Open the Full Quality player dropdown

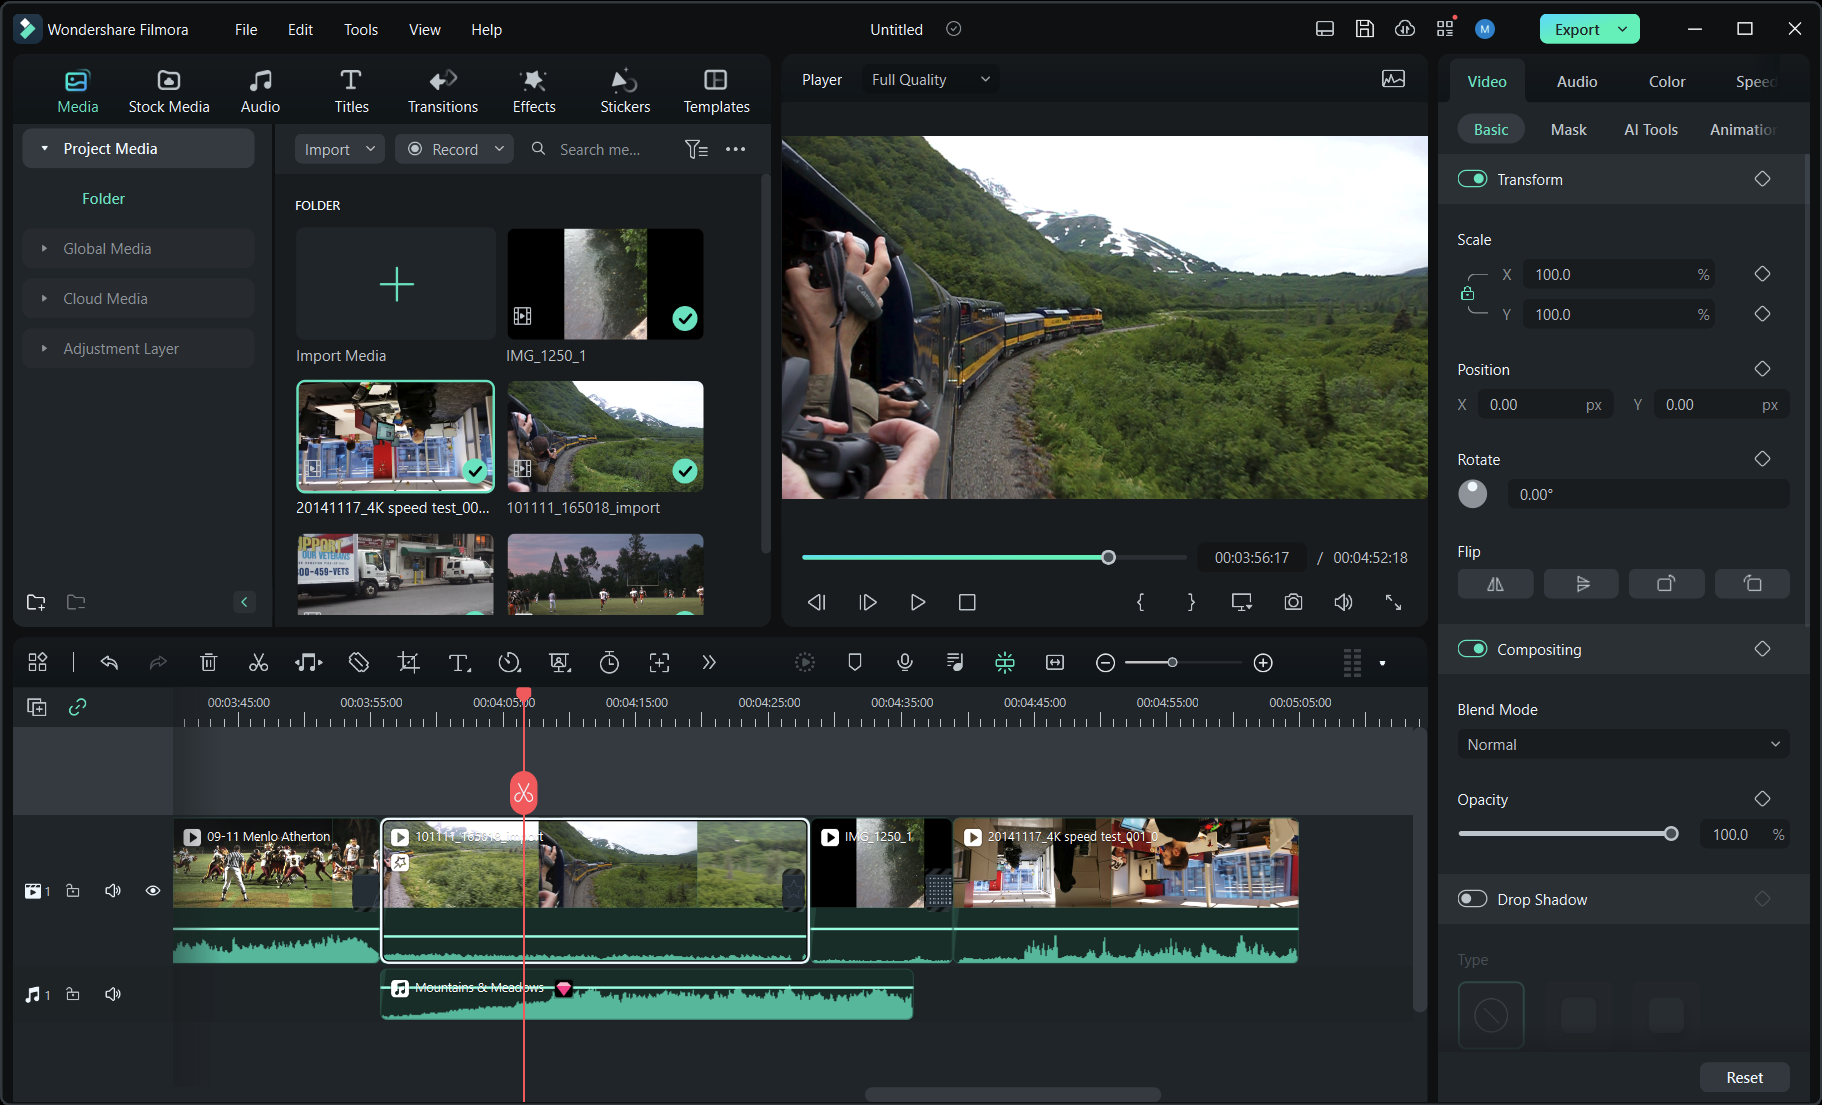click(929, 79)
